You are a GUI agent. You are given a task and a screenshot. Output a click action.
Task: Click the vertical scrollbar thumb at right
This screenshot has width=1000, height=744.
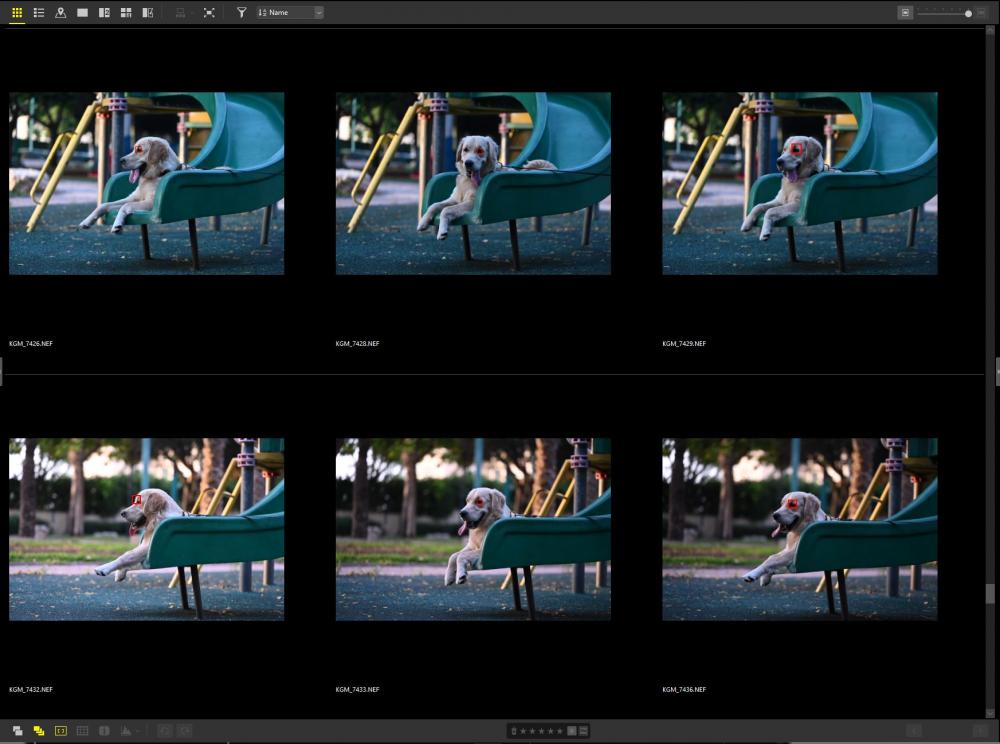point(990,594)
